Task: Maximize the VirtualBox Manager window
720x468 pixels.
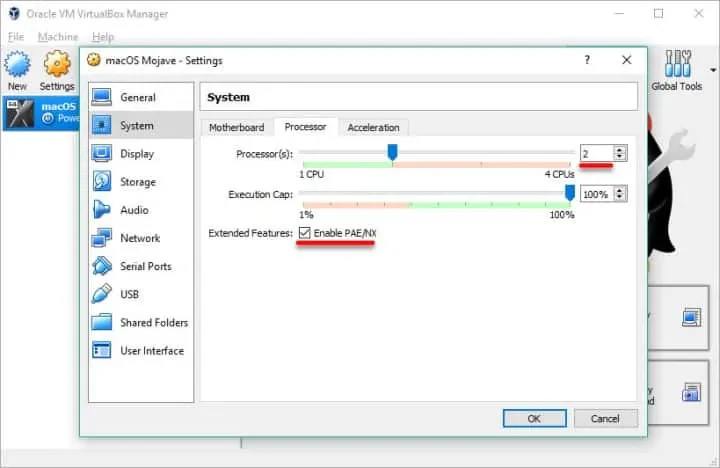Action: coord(658,13)
